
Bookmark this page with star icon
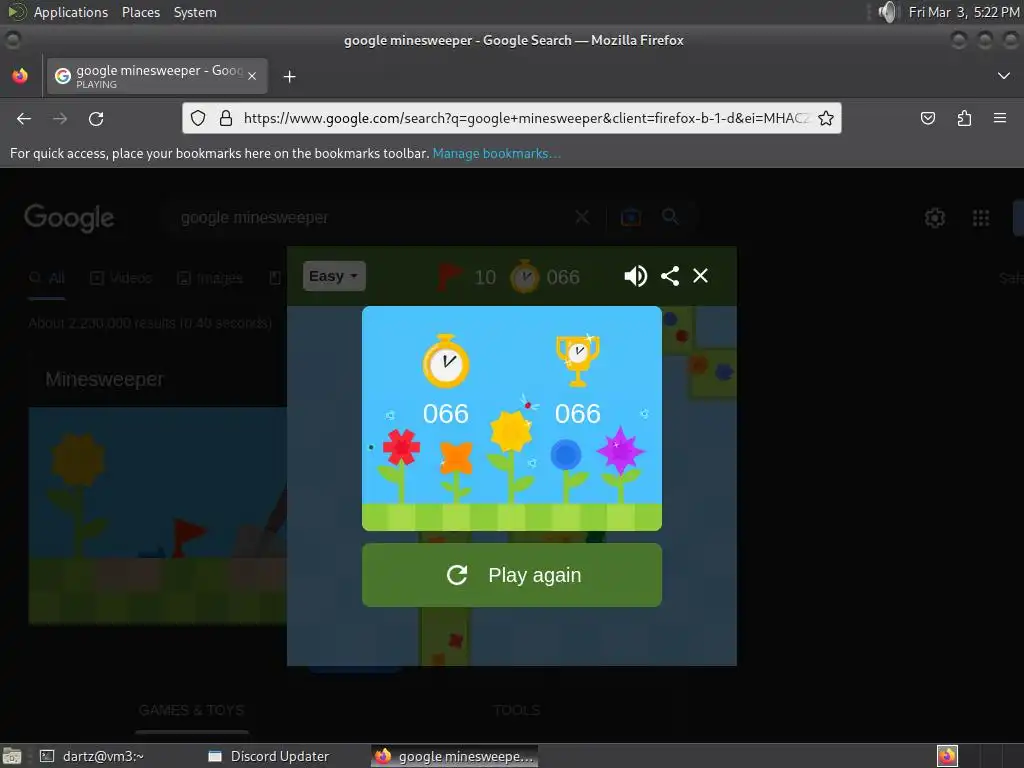click(x=825, y=118)
